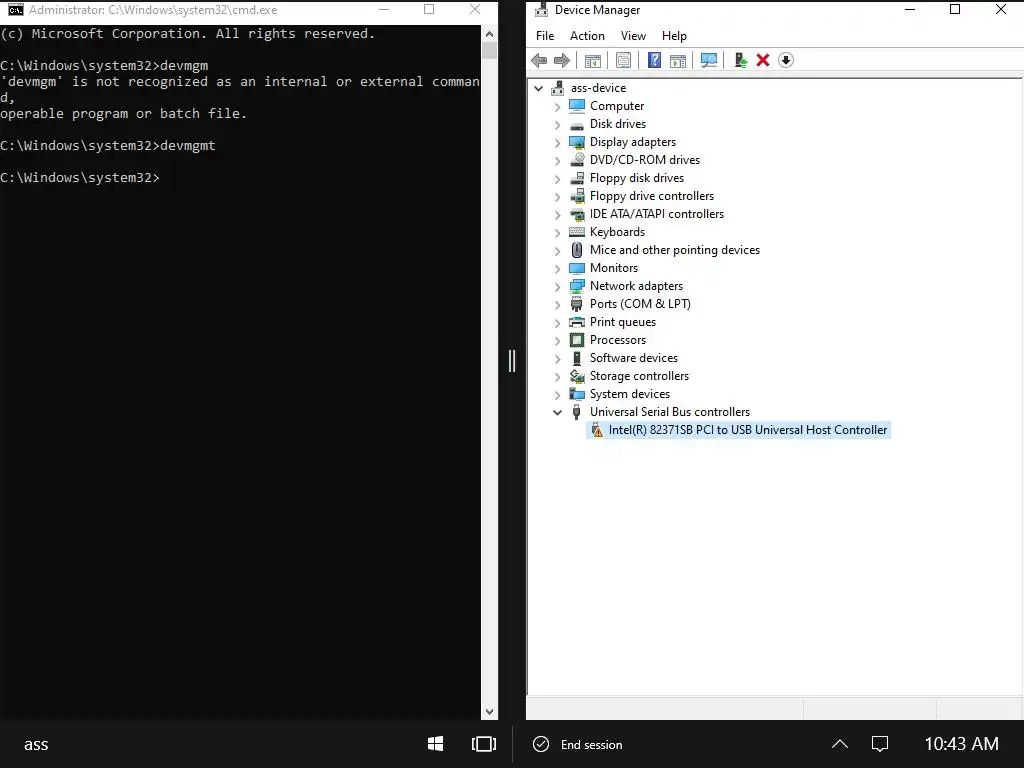Expand the Network adapters node chevron
The image size is (1024, 768).
557,287
